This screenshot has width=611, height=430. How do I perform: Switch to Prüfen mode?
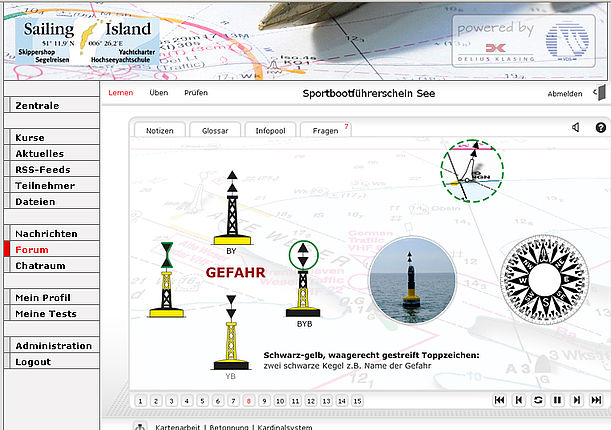pyautogui.click(x=196, y=93)
